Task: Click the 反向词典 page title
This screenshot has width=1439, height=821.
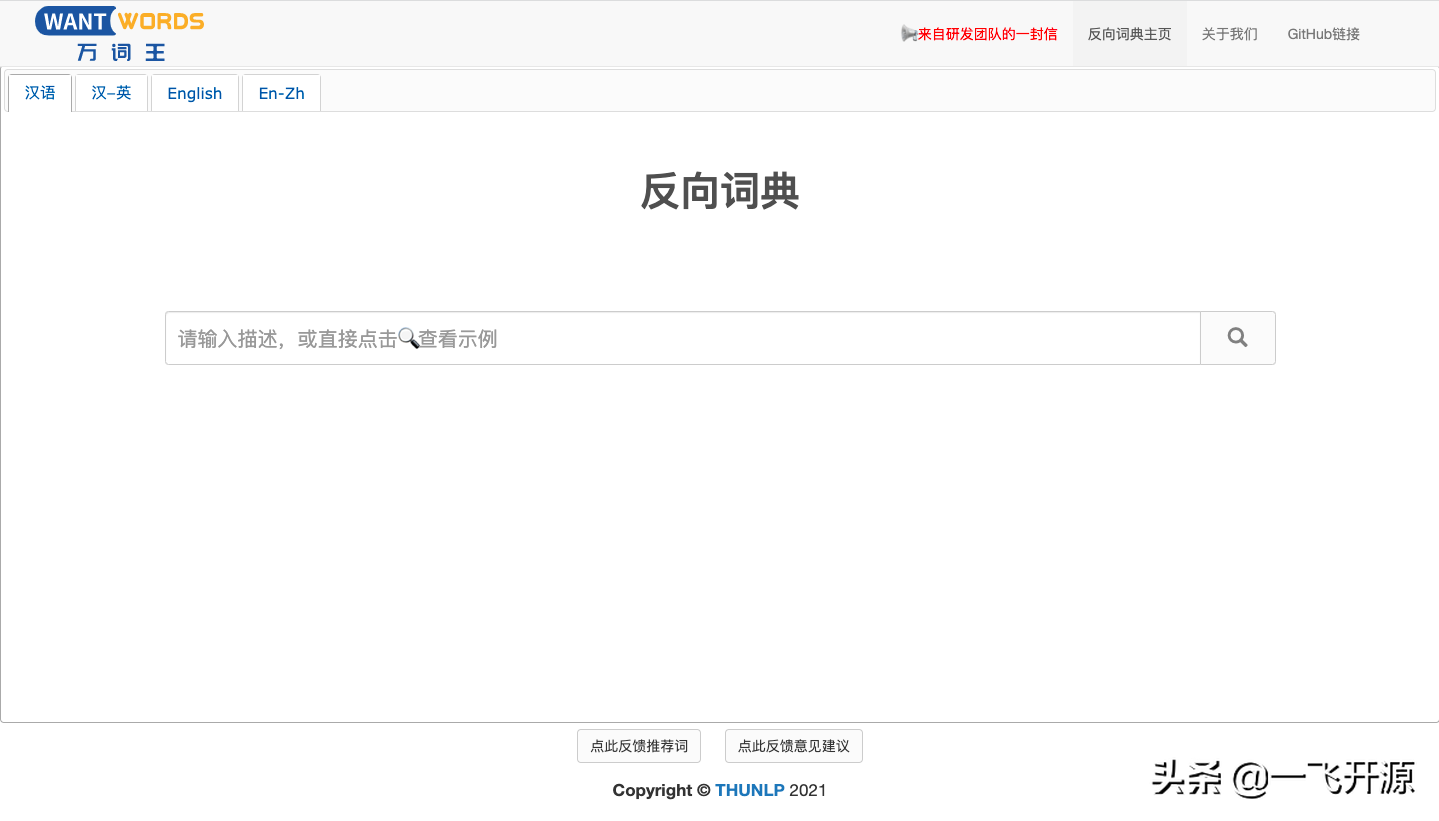Action: [x=719, y=192]
